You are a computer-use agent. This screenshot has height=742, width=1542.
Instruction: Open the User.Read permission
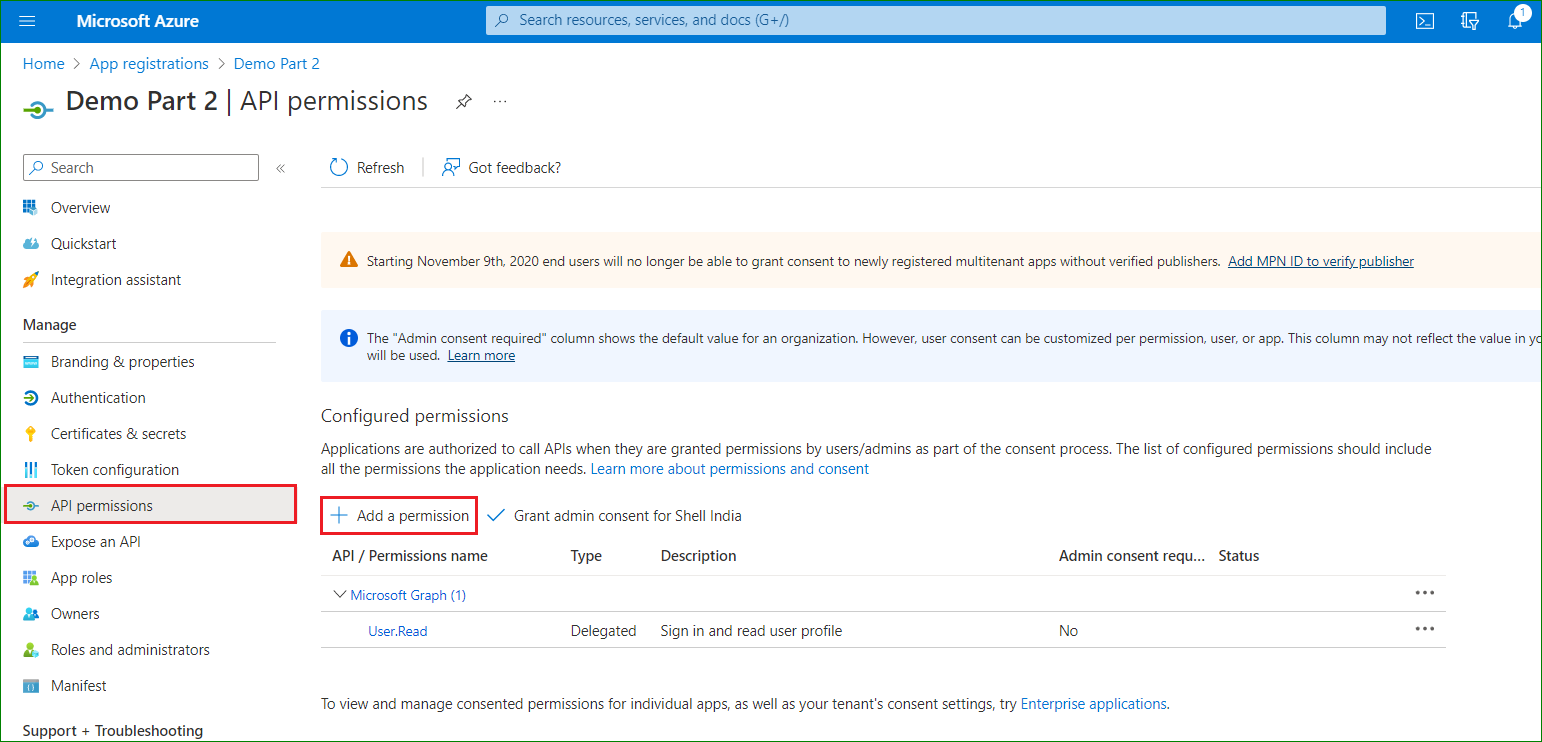point(398,631)
